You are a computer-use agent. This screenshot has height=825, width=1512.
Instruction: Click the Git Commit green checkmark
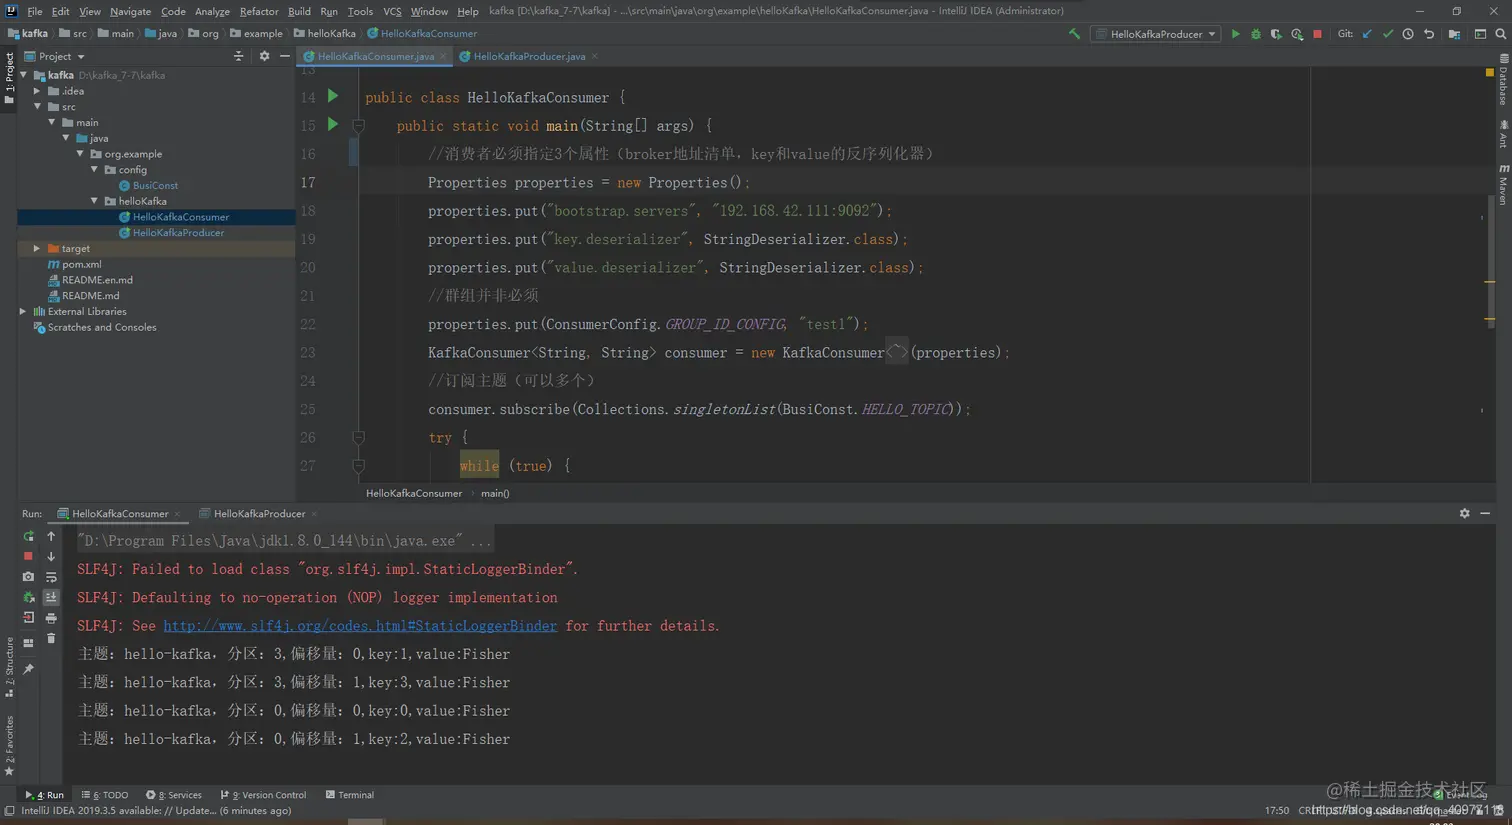point(1388,34)
